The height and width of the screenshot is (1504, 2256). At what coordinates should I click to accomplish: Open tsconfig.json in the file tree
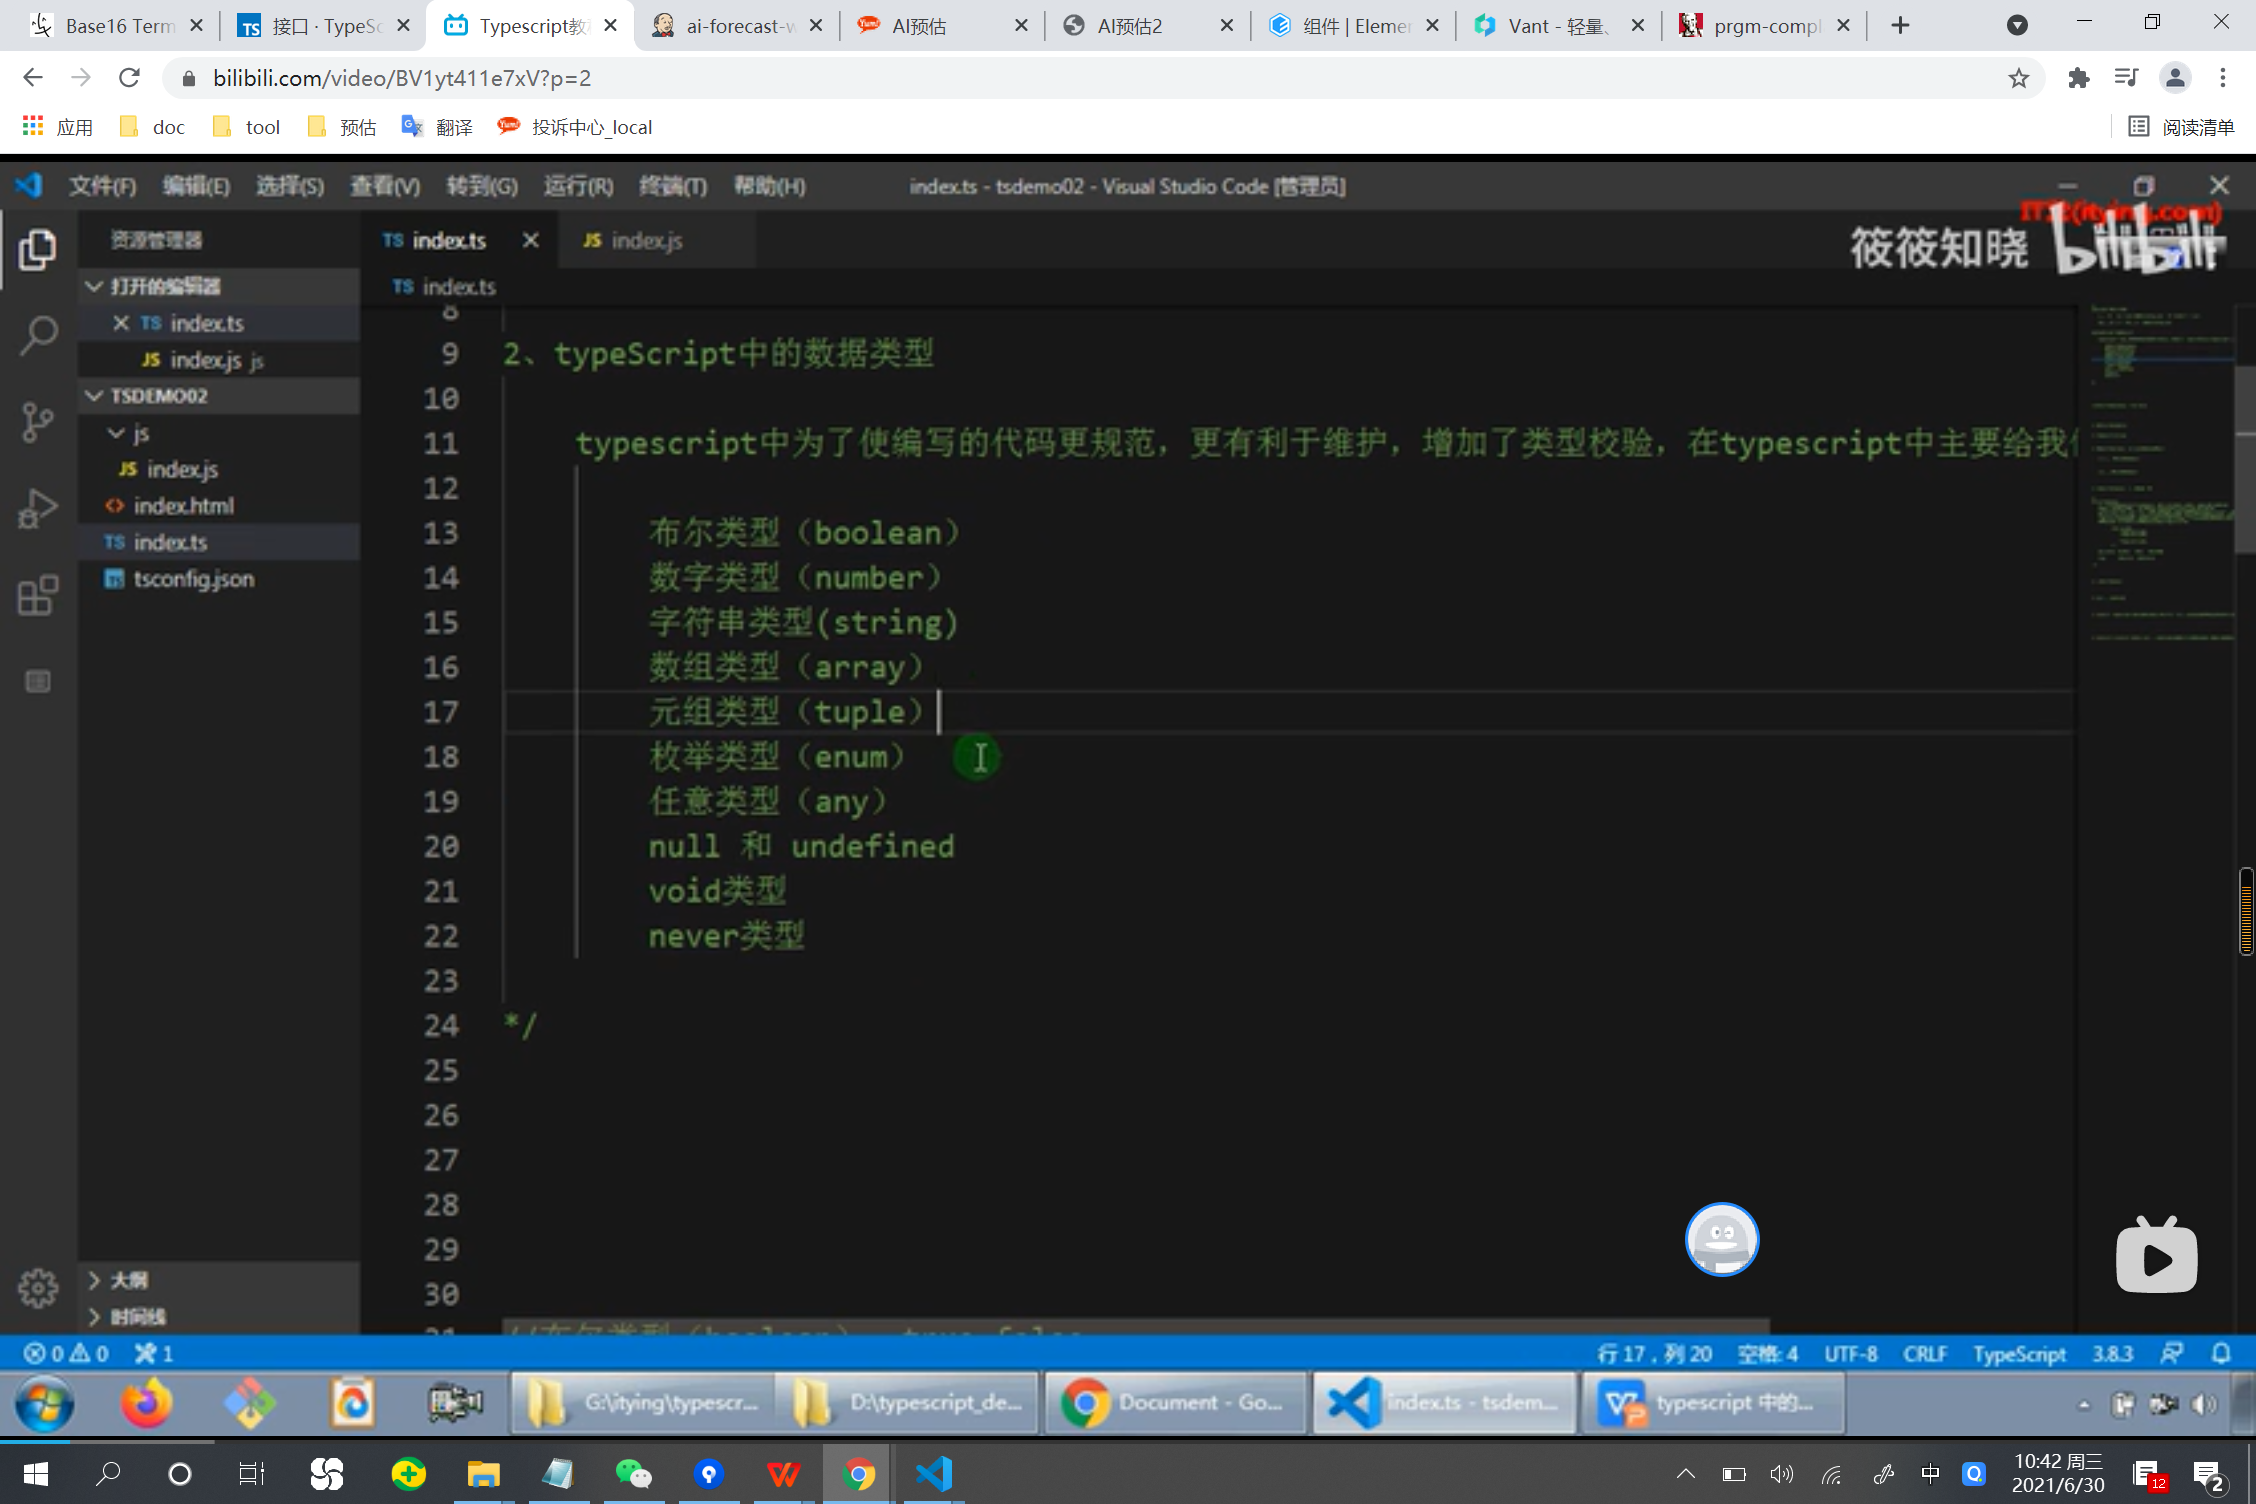tap(193, 579)
